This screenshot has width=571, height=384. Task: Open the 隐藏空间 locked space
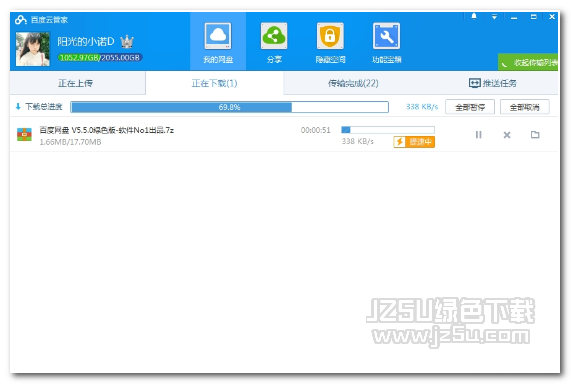[330, 42]
